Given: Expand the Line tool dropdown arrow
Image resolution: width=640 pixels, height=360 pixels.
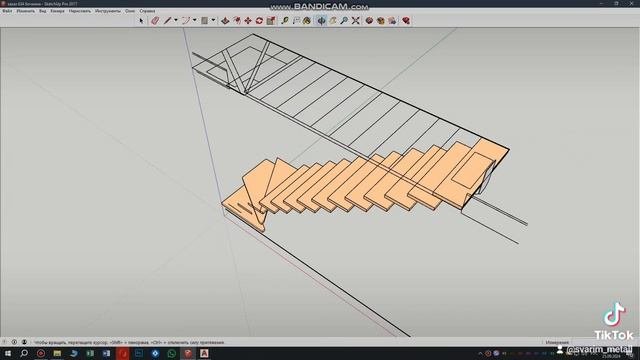Looking at the screenshot, I should pyautogui.click(x=176, y=20).
